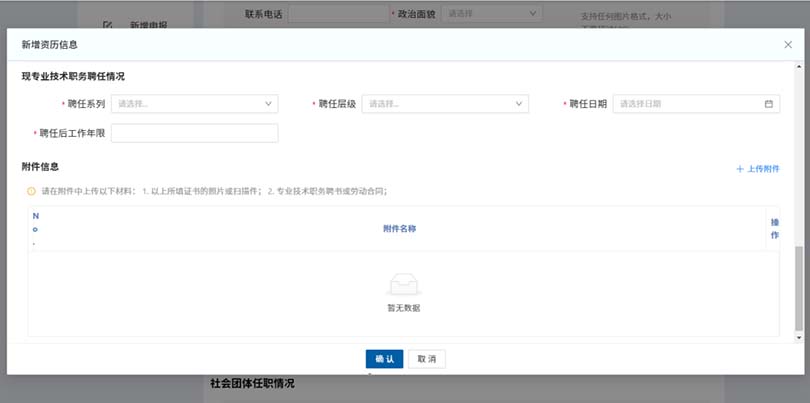Image resolution: width=810 pixels, height=403 pixels.
Task: Expand the 聘任层级 dropdown
Action: (x=444, y=104)
